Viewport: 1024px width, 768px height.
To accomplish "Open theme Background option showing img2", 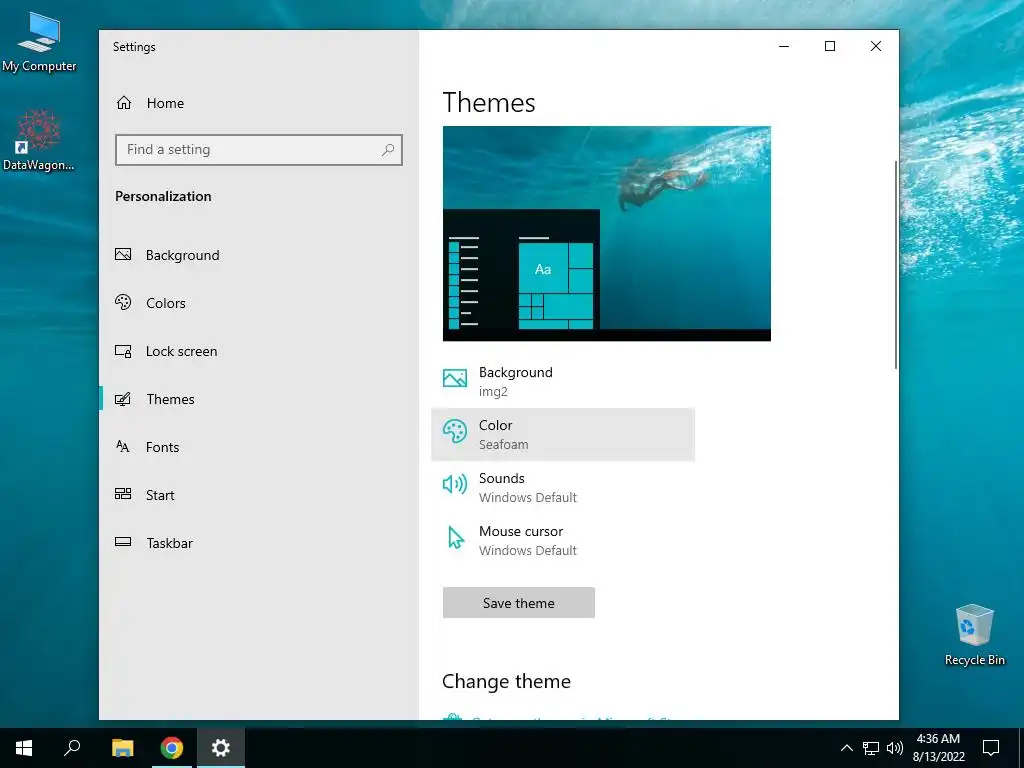I will pos(563,381).
